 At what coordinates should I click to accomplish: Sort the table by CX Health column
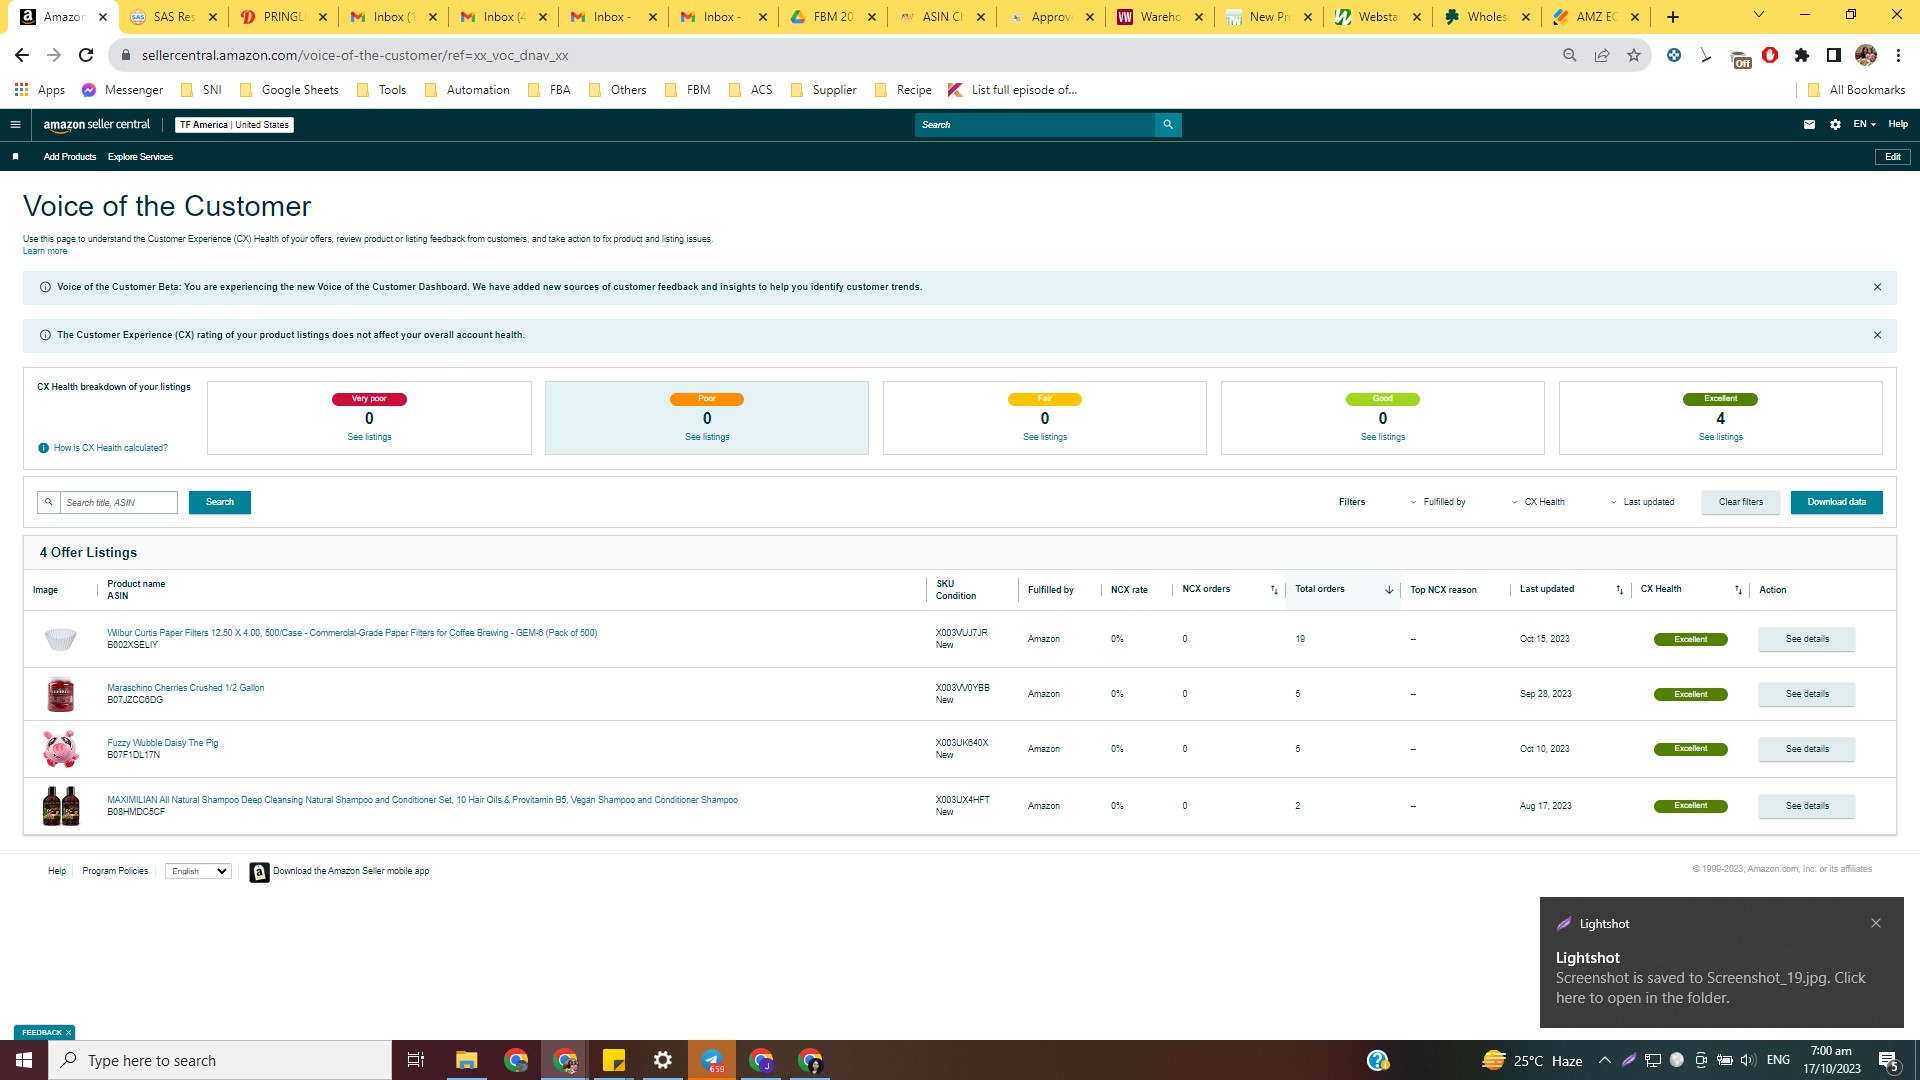1738,591
